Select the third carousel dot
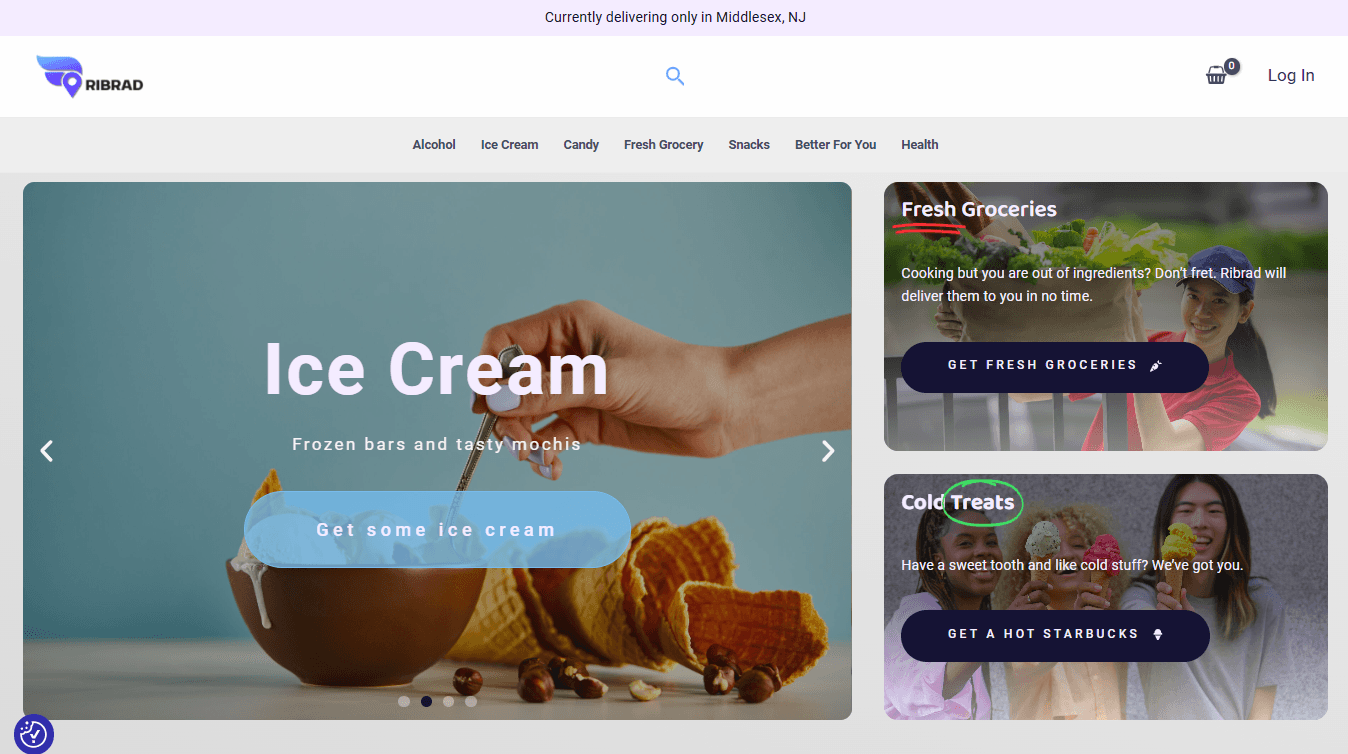This screenshot has height=754, width=1348. point(449,702)
